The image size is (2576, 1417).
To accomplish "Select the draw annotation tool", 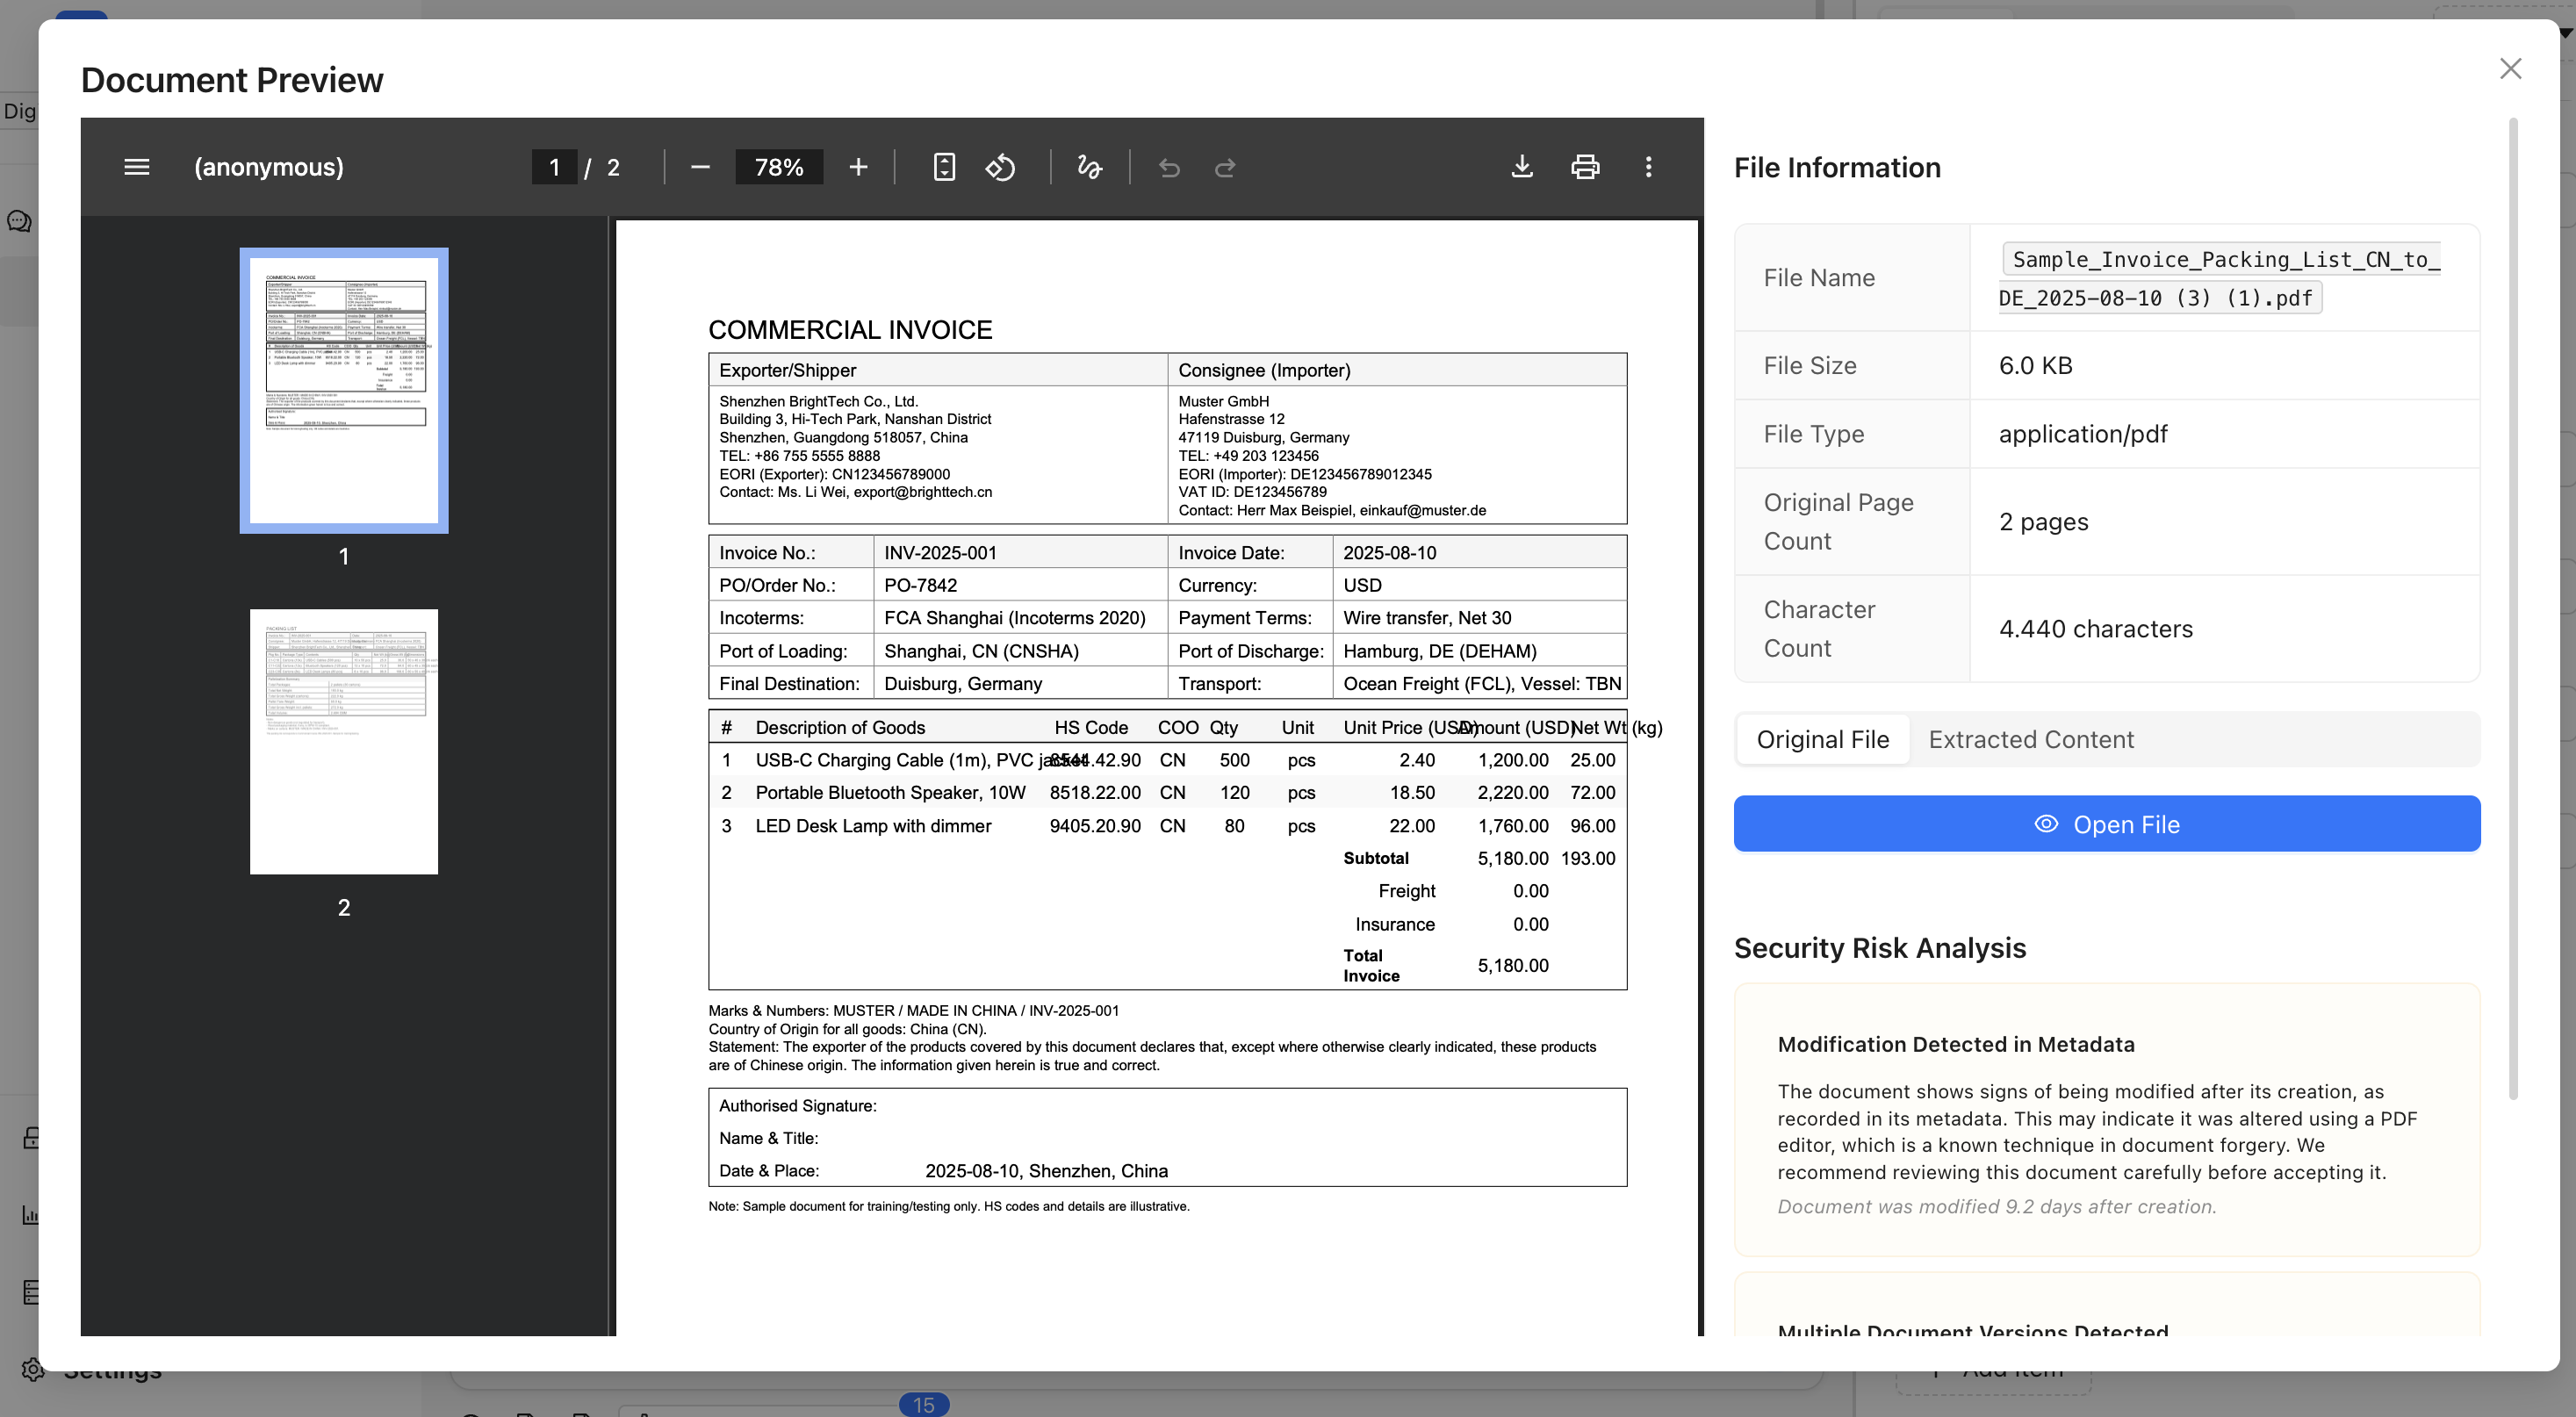I will point(1089,167).
